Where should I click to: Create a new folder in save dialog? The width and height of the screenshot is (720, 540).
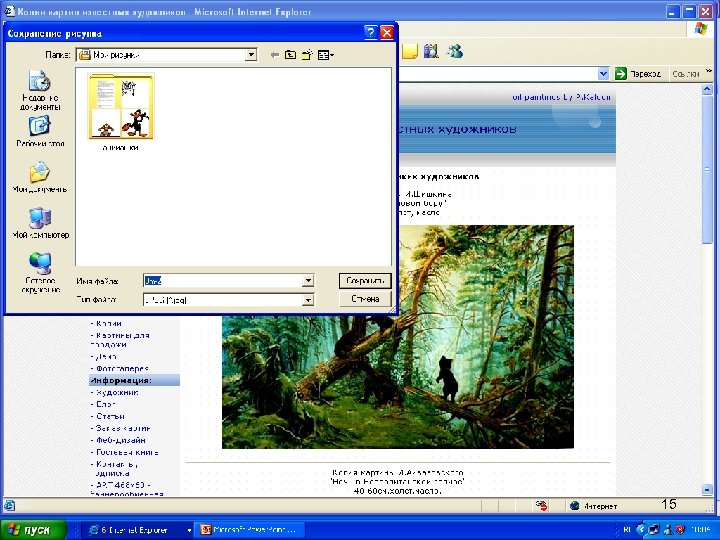click(x=307, y=55)
